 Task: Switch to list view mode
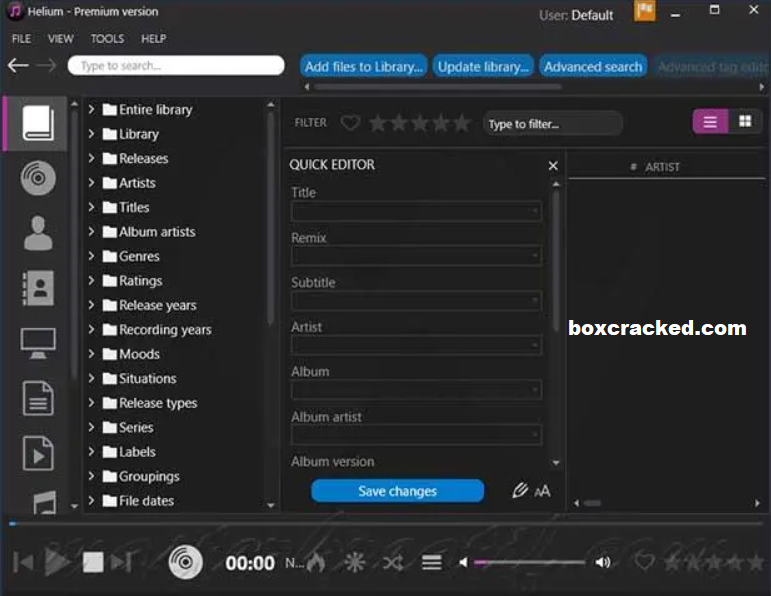(x=710, y=122)
